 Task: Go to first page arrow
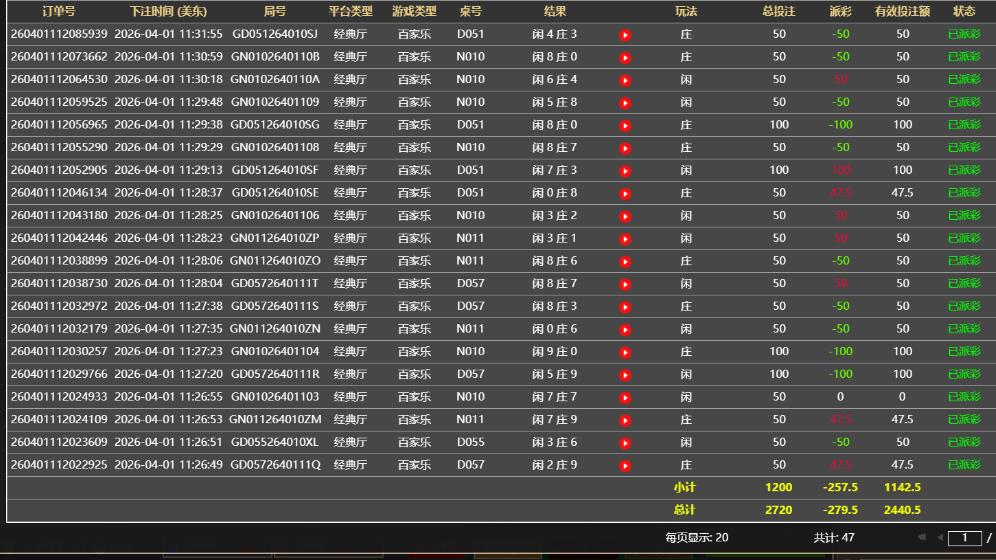tap(921, 538)
